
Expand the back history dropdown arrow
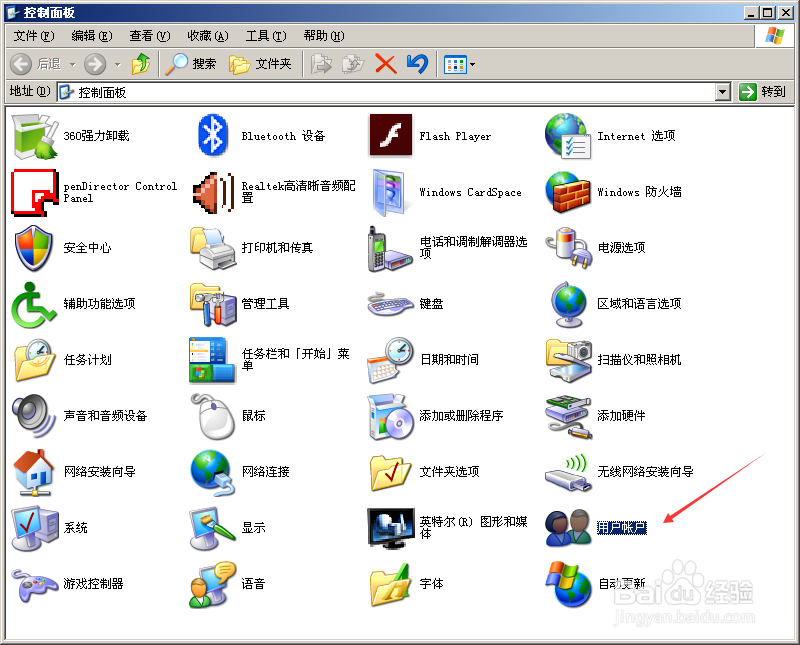tap(72, 64)
